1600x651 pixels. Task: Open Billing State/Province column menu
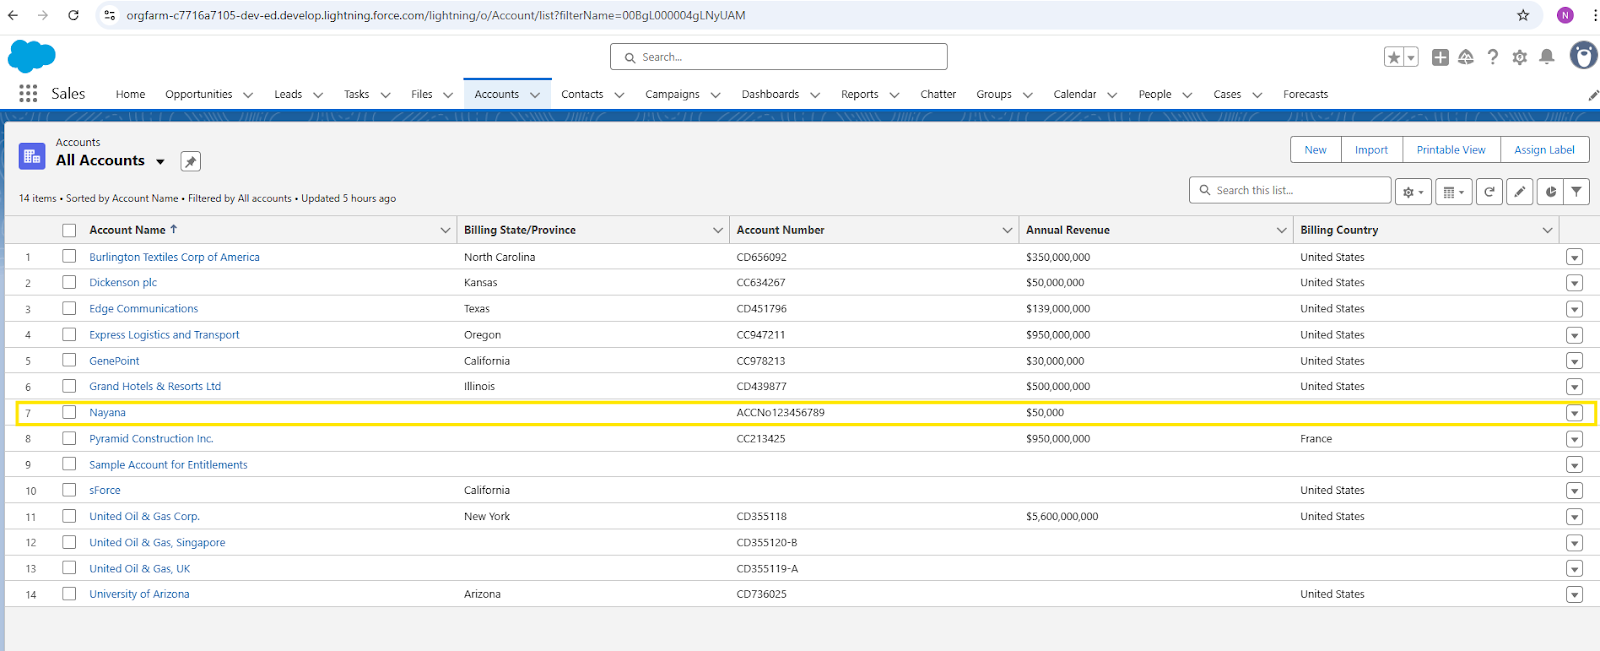pos(718,230)
